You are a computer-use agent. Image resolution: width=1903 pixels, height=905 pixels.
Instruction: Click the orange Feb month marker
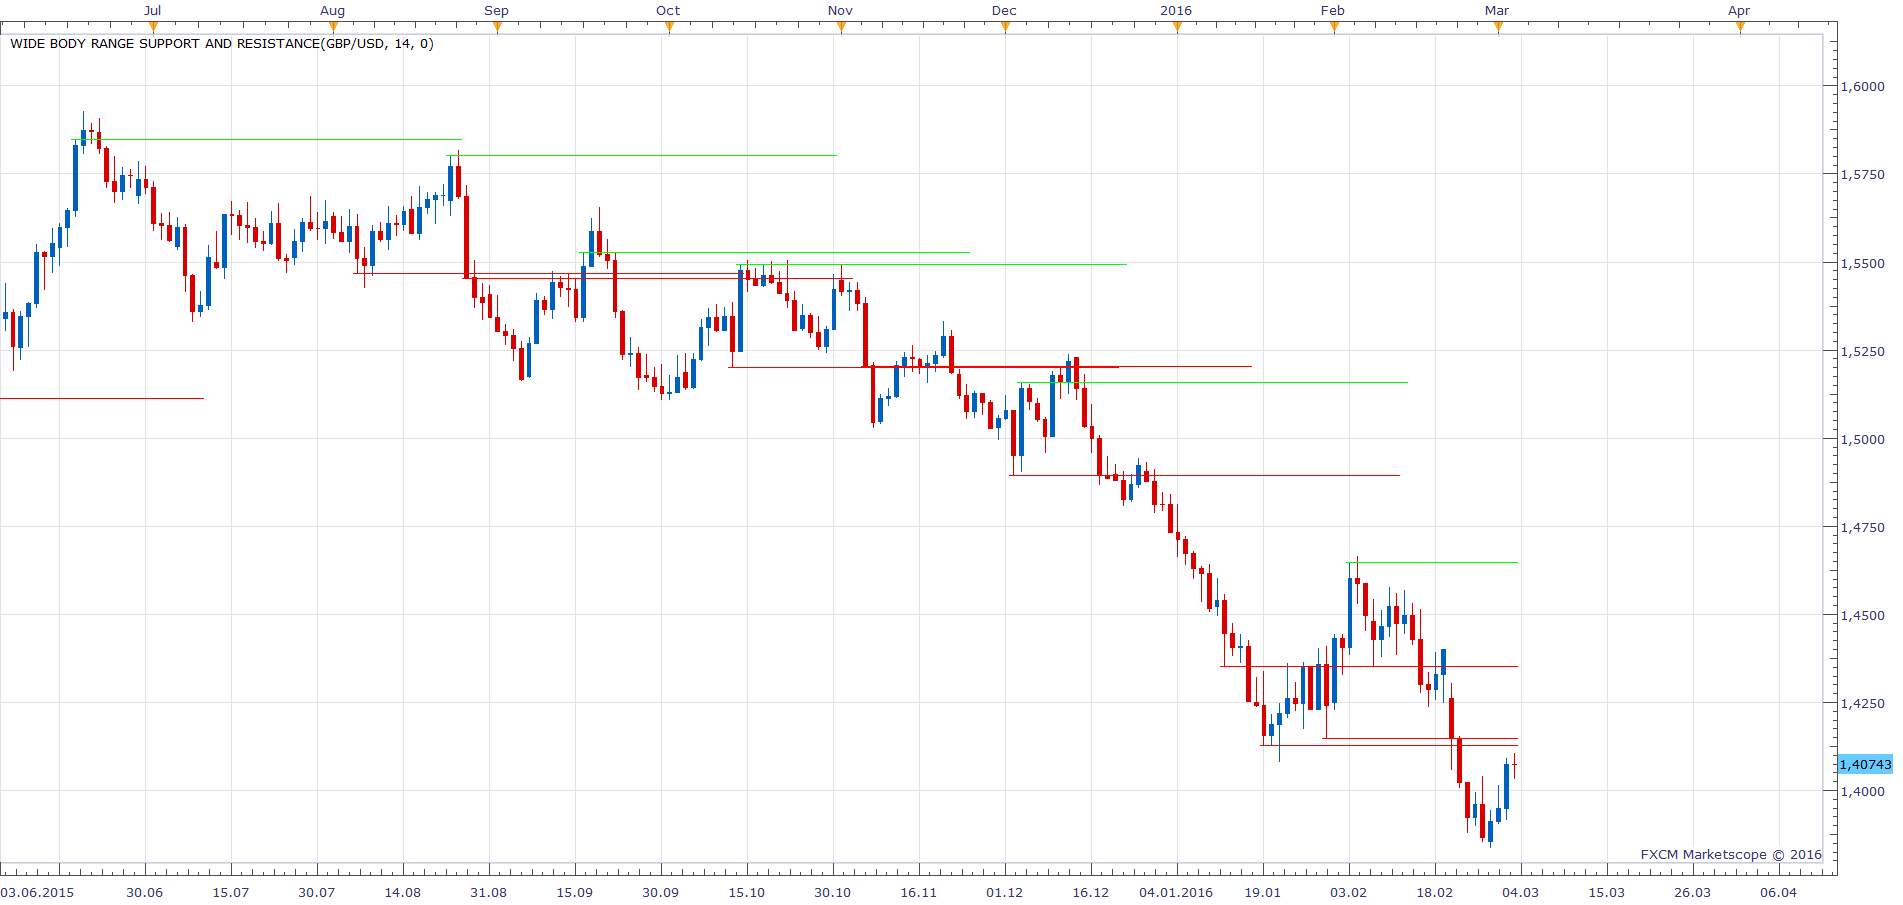(1333, 28)
